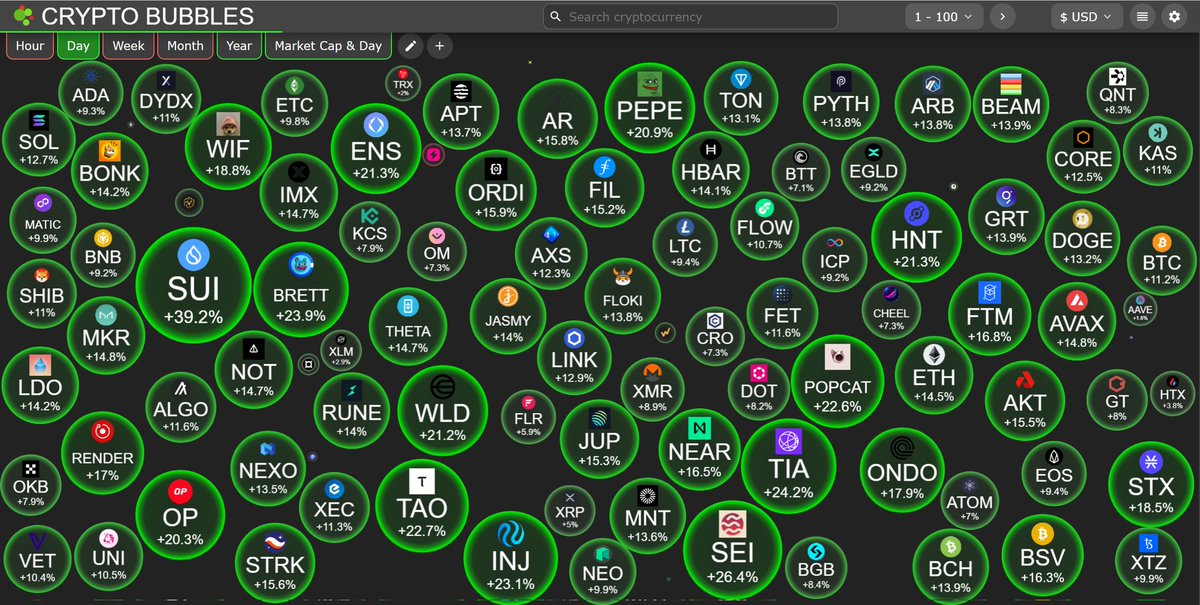1200x605 pixels.
Task: Add a new chart with plus icon
Action: (439, 46)
